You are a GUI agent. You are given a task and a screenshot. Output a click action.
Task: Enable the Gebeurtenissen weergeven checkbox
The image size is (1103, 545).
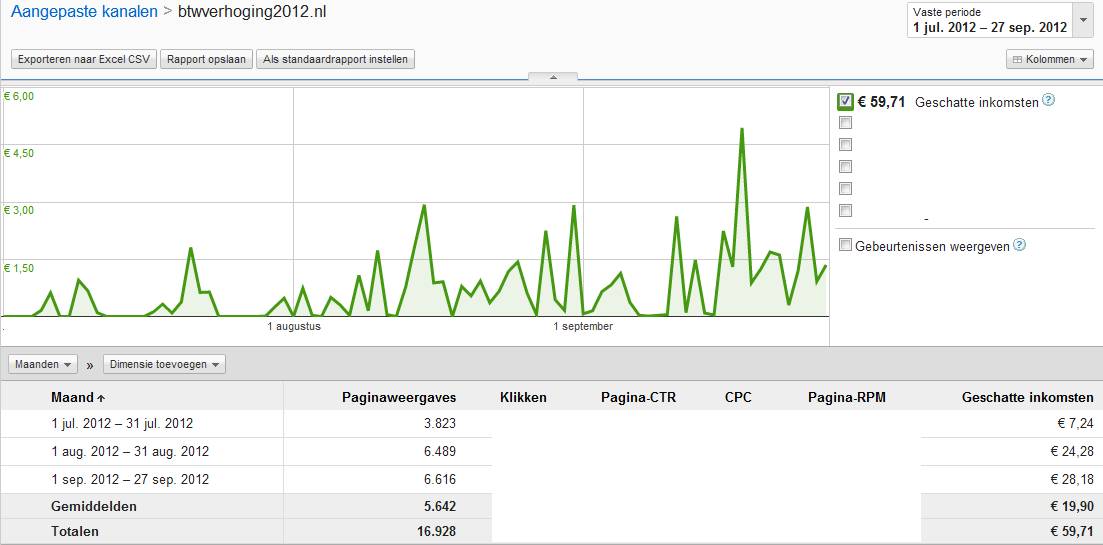pos(846,246)
